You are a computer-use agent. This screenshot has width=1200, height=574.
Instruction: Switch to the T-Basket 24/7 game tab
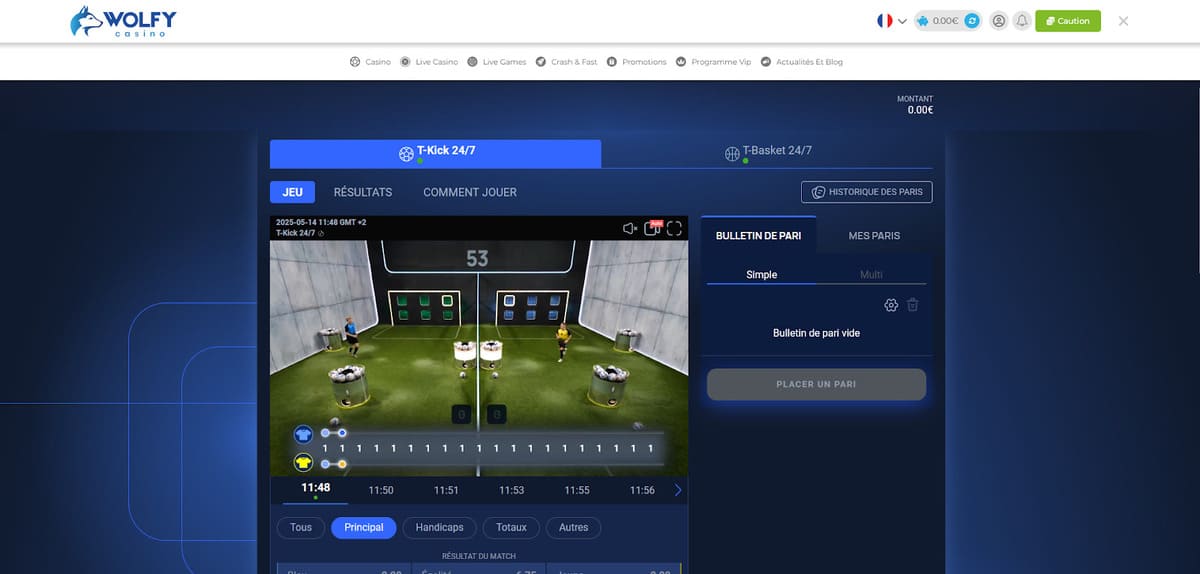click(767, 153)
